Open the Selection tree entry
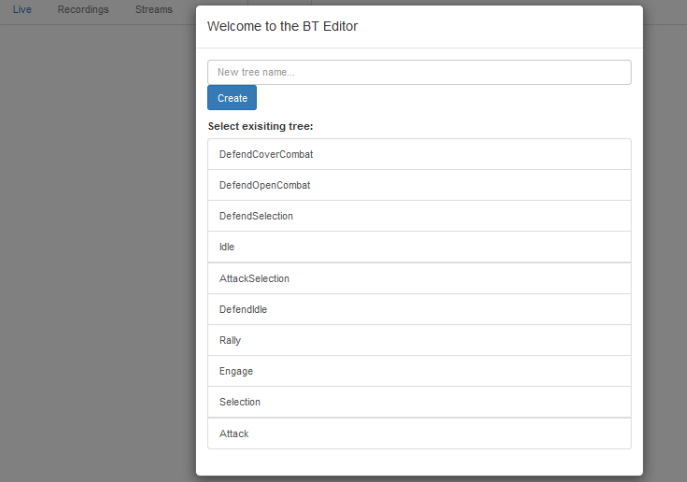The height and width of the screenshot is (482, 687). pyautogui.click(x=419, y=402)
